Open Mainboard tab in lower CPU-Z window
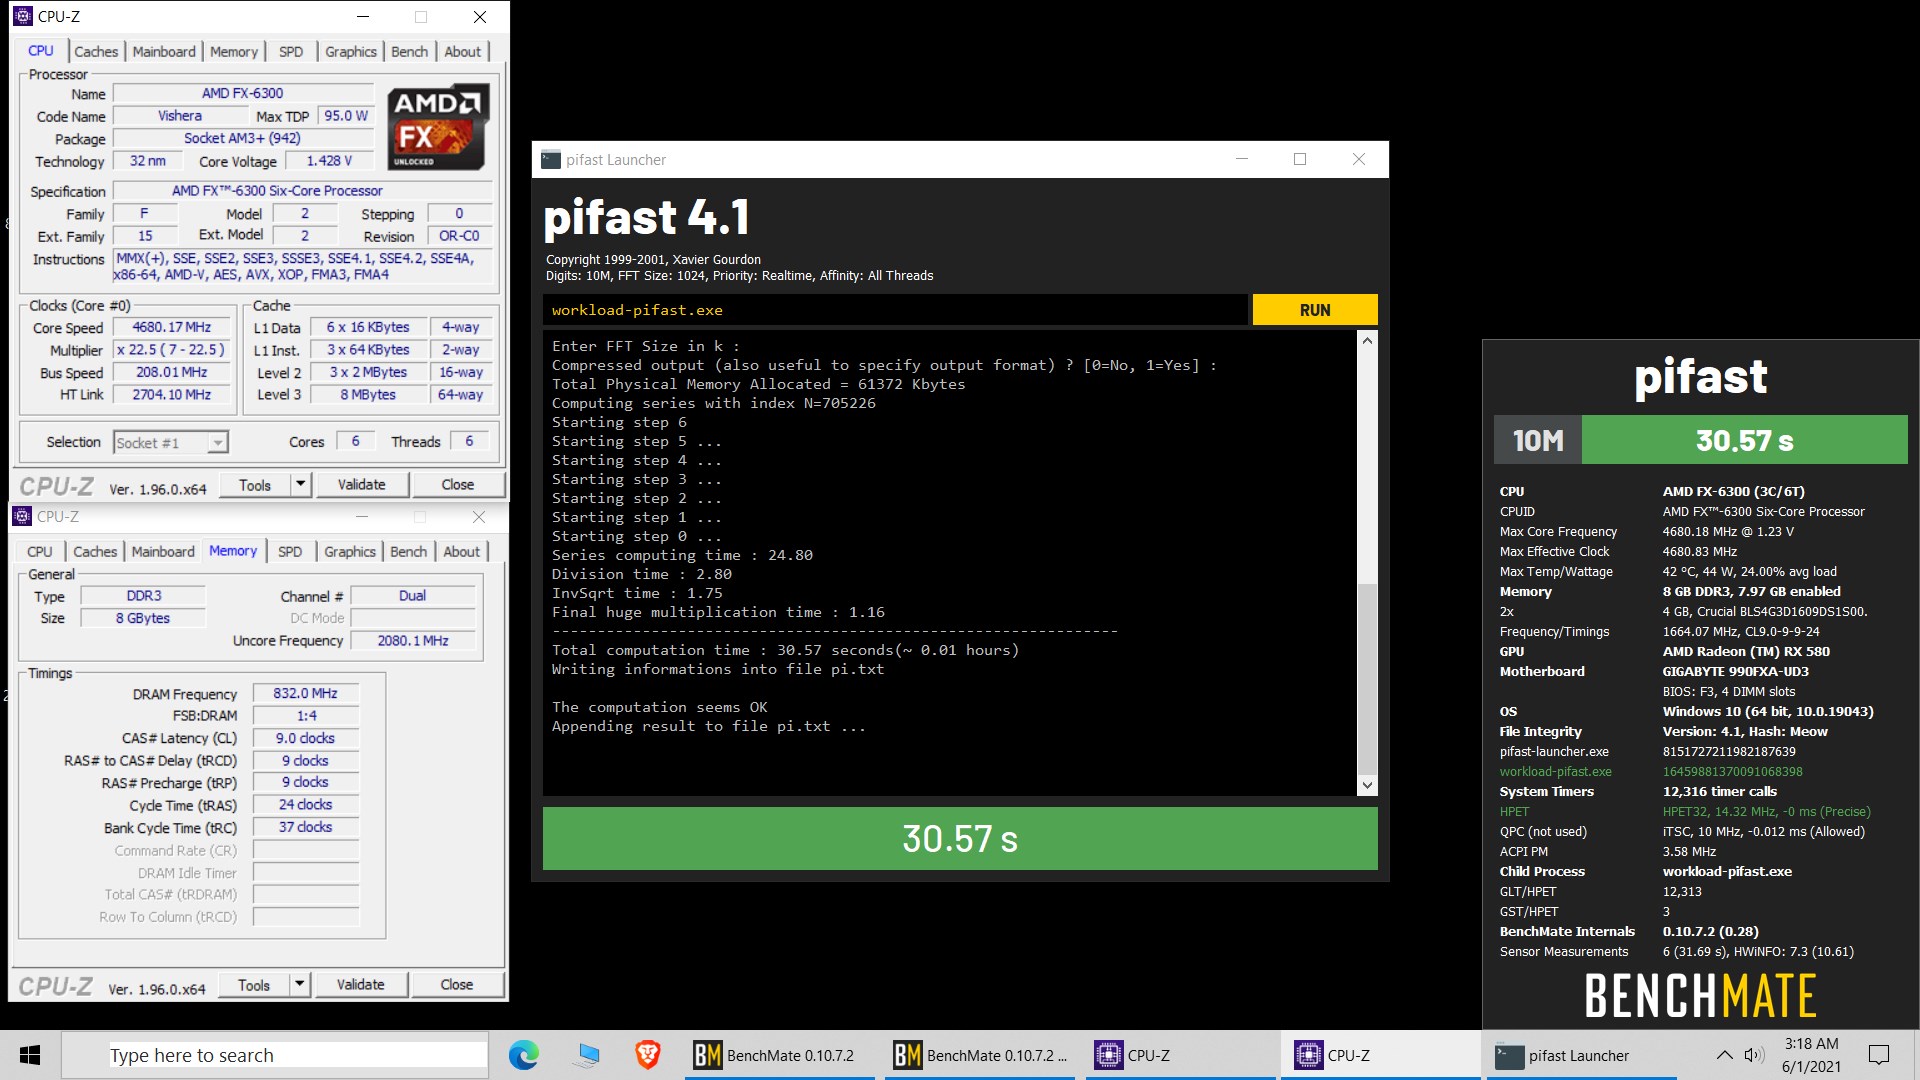 163,552
